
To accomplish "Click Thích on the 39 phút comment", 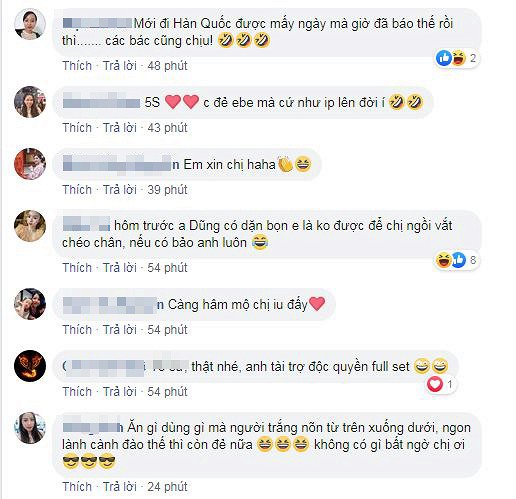I will click(77, 190).
